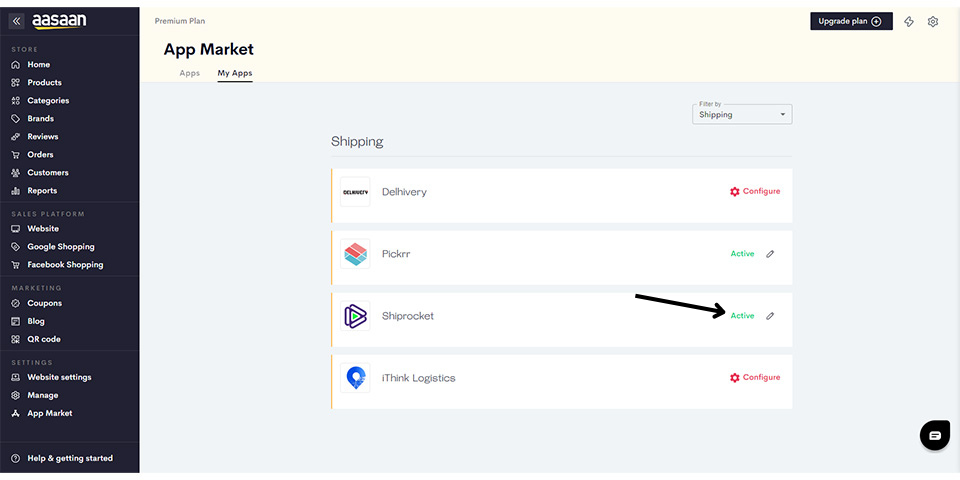Open Help & getting started
This screenshot has height=480, width=960.
click(69, 458)
